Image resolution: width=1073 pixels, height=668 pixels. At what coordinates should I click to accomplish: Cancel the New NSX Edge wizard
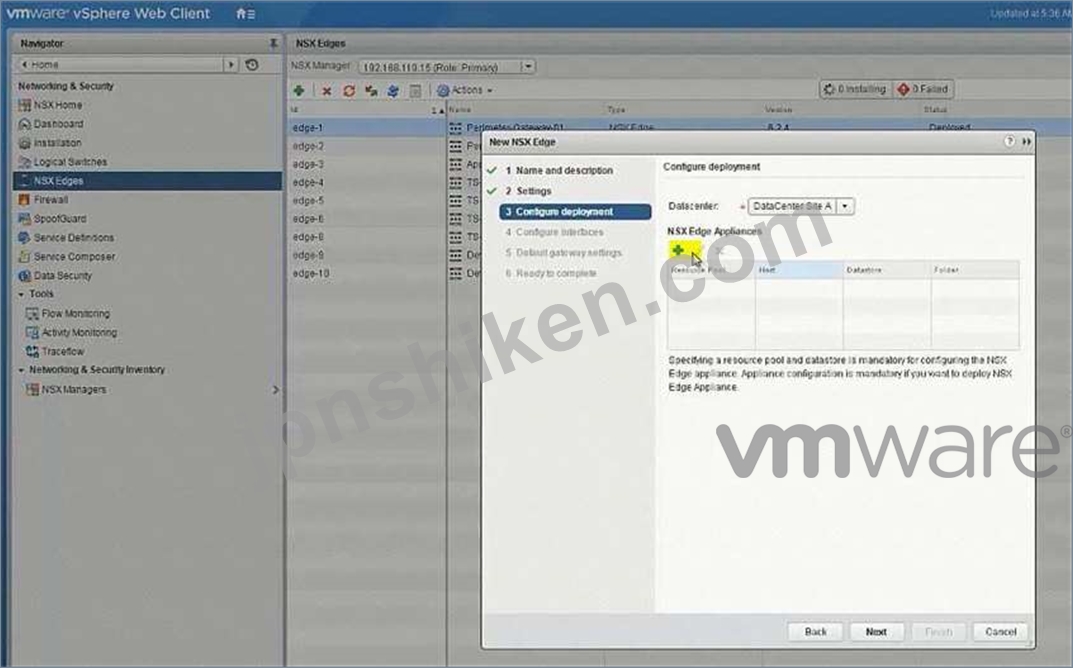1000,632
